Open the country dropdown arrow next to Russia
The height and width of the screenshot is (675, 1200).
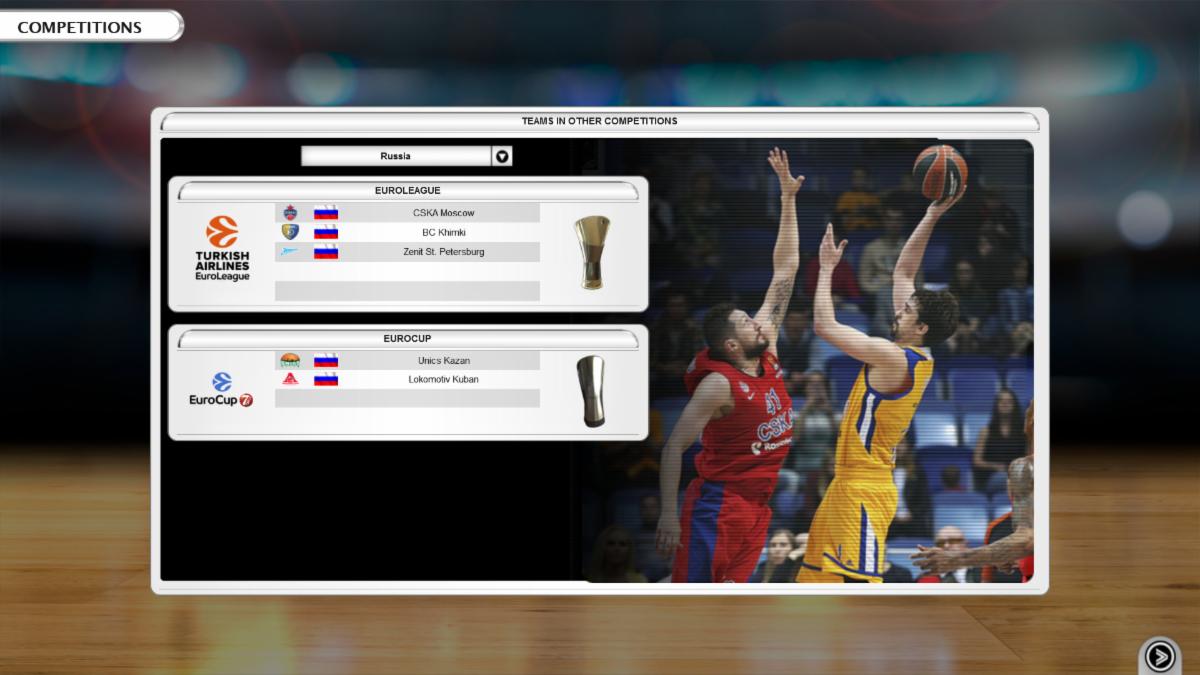pos(502,156)
